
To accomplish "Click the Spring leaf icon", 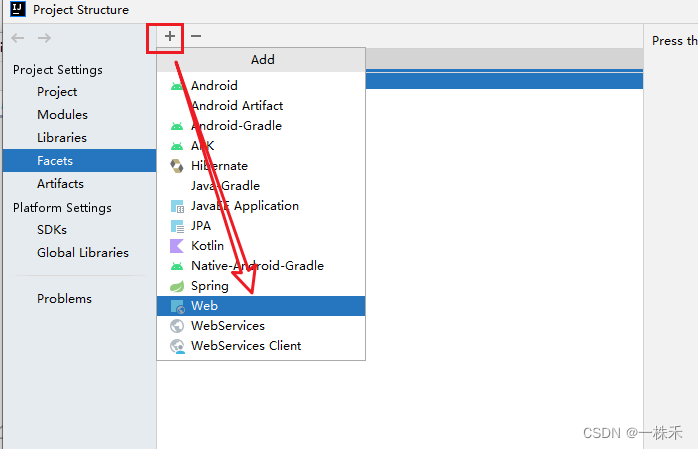I will (x=177, y=286).
